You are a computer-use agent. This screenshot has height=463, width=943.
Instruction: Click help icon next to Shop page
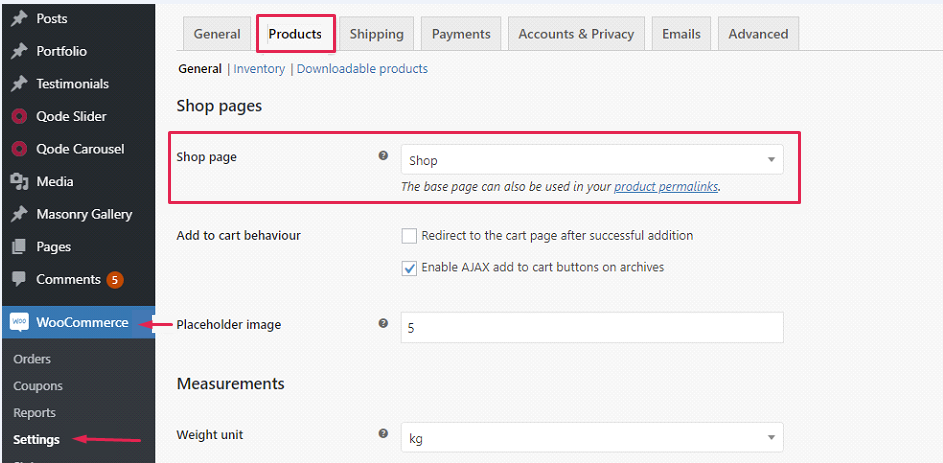point(383,156)
